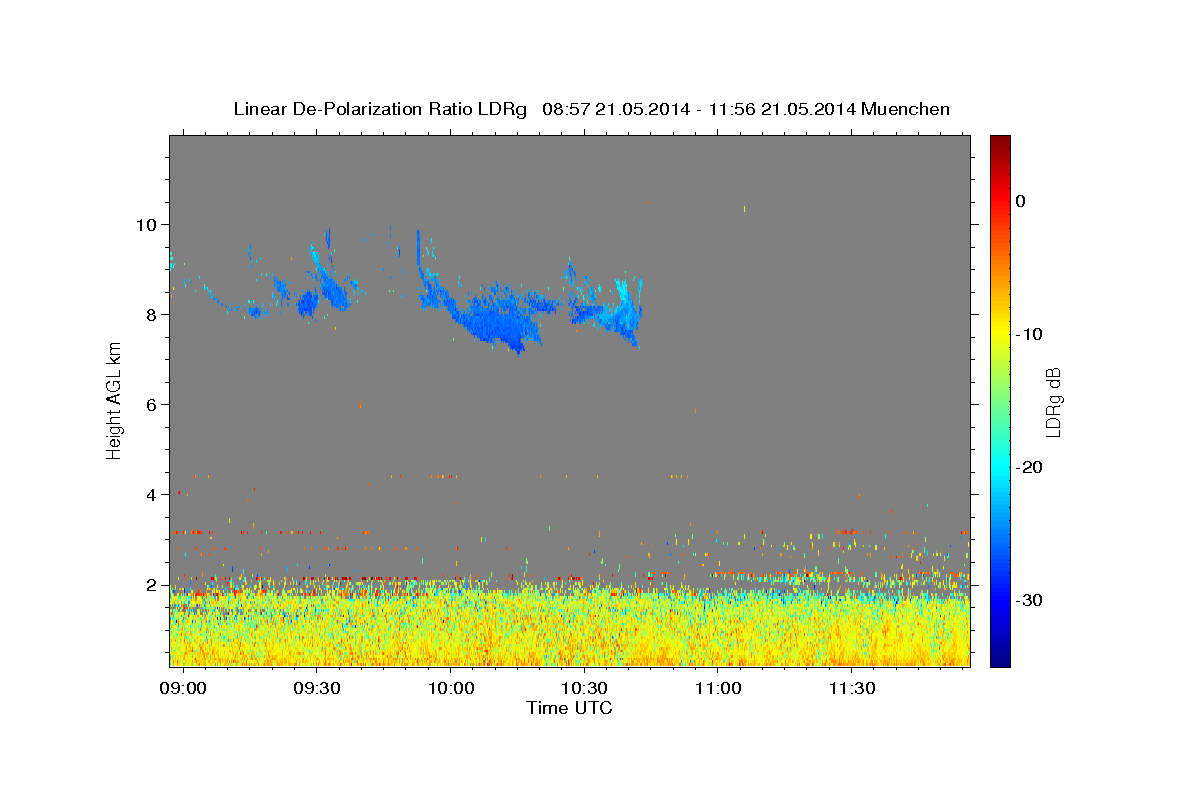Click the '09:30' time tick label
The image size is (1200, 800).
317,690
